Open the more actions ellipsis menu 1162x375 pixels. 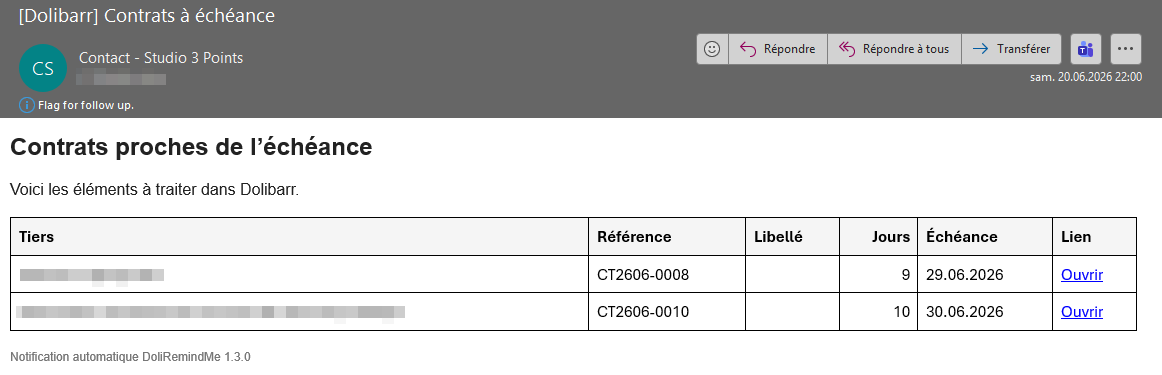tap(1125, 49)
